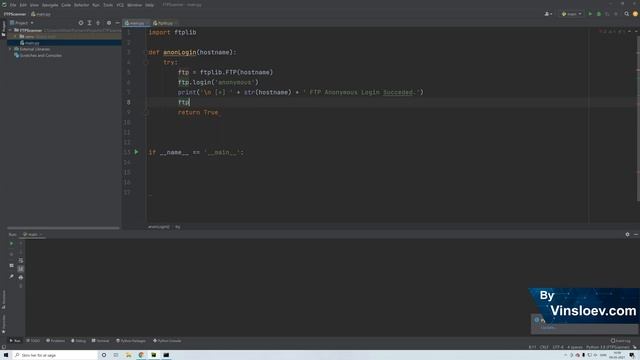Open Terminal tool window tab
The width and height of the screenshot is (640, 360).
click(100, 340)
